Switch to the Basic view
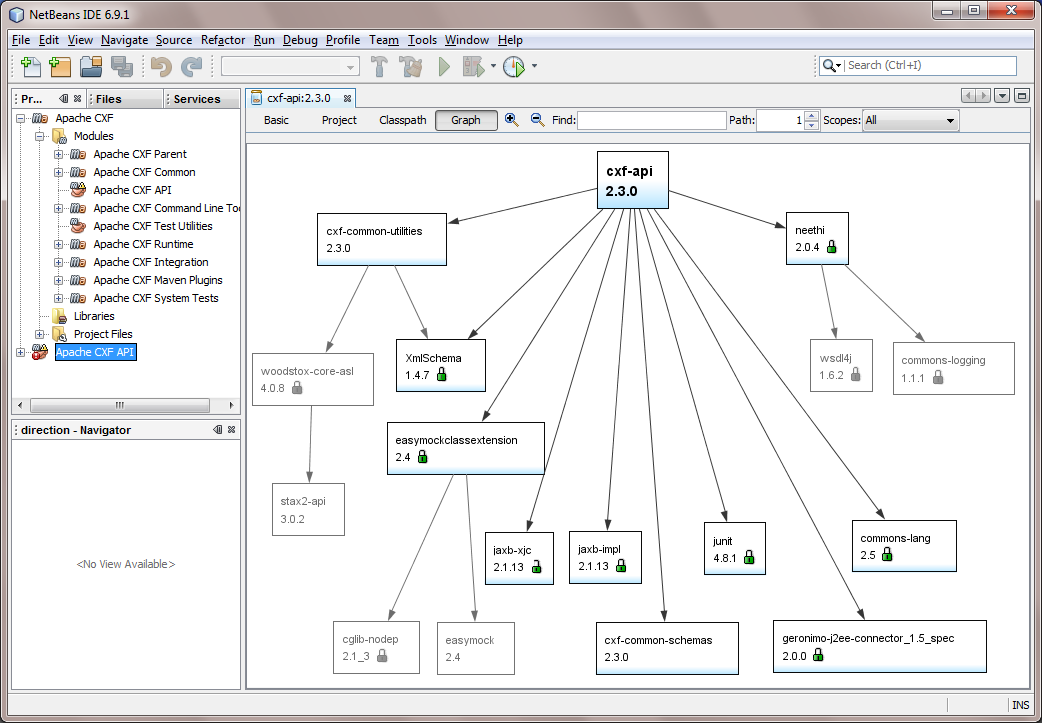The image size is (1042, 723). coord(276,120)
